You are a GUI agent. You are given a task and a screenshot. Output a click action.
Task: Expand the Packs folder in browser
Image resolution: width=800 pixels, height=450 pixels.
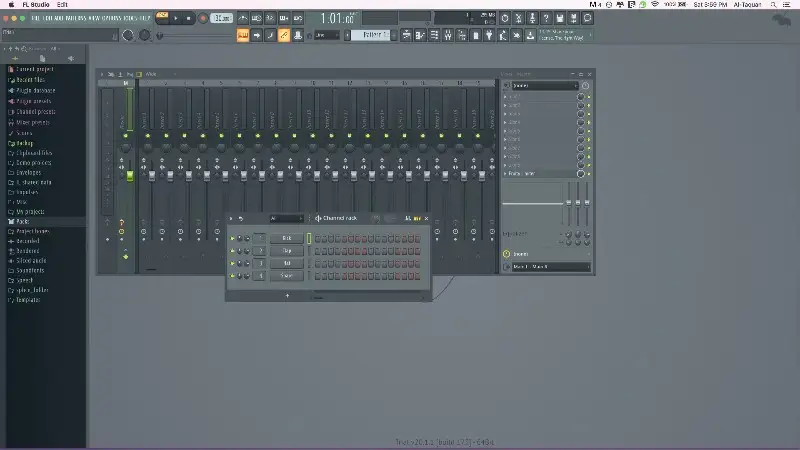tap(23, 221)
